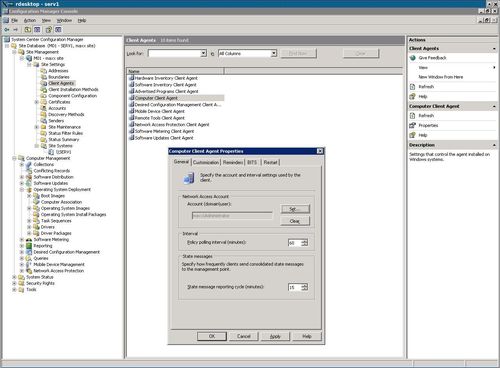This screenshot has width=500, height=368.
Task: Select the \\SERV1 site system node
Action: point(63,152)
